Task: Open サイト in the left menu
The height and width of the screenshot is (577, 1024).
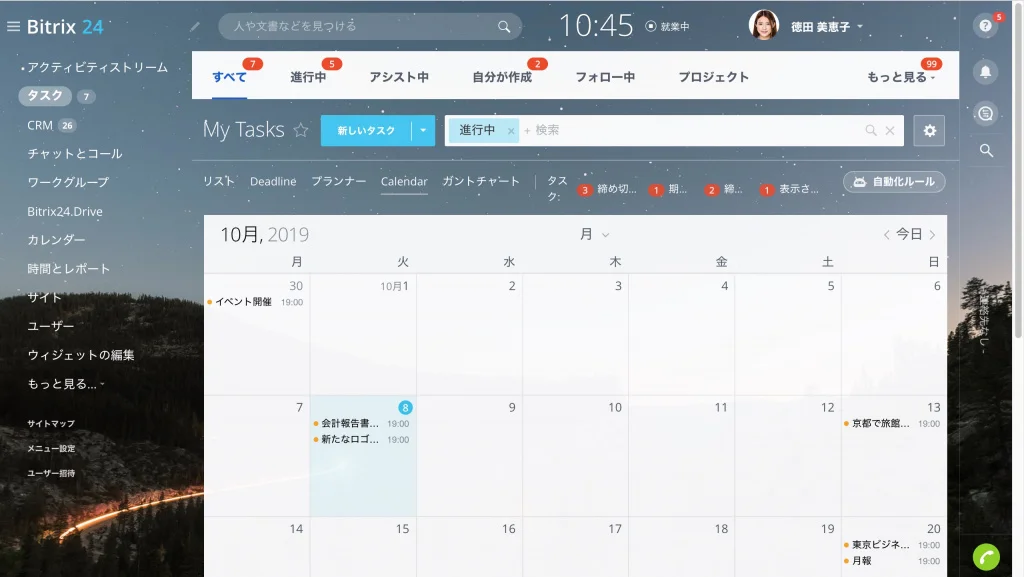Action: (x=44, y=297)
